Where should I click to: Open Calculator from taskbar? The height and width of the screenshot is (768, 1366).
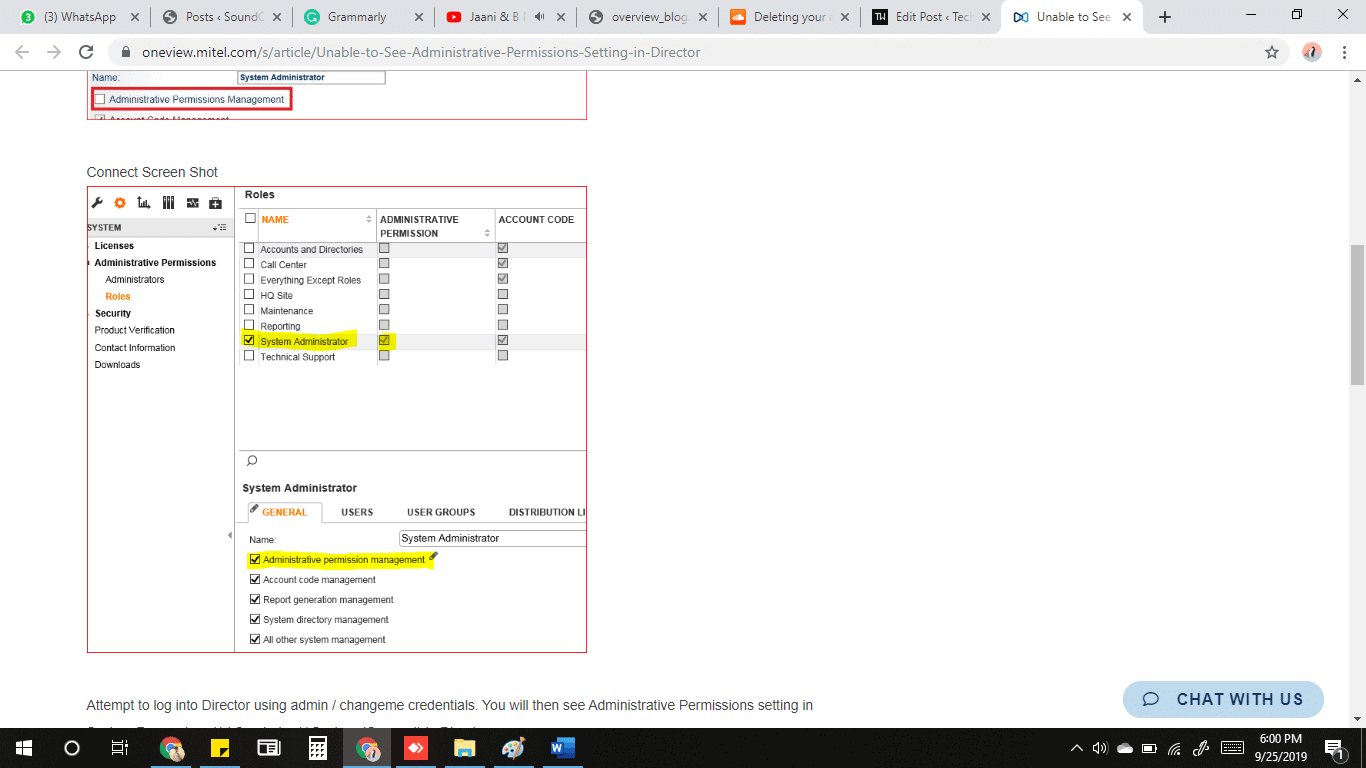tap(317, 748)
